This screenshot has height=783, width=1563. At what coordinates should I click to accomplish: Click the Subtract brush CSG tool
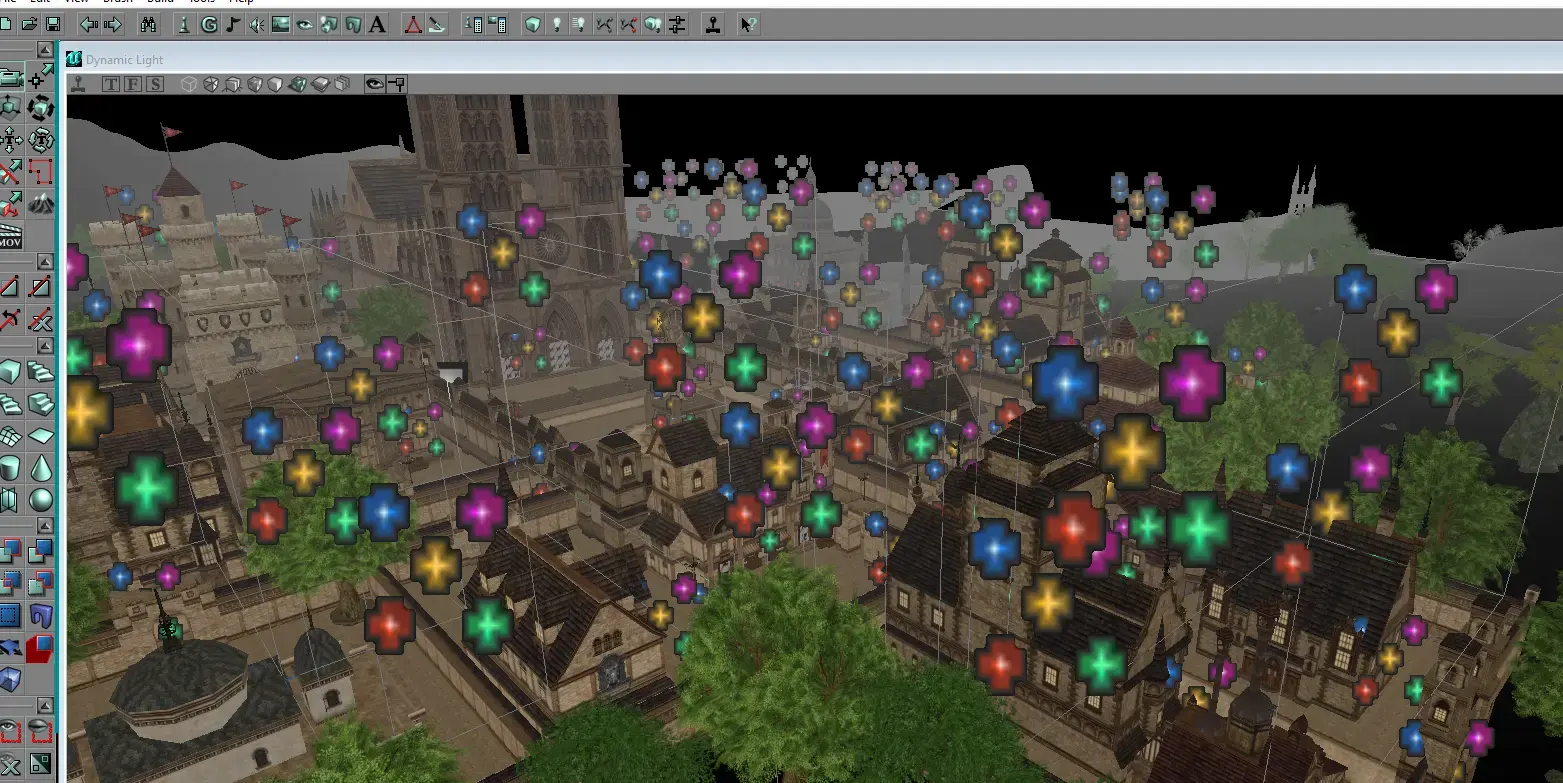tap(41, 551)
